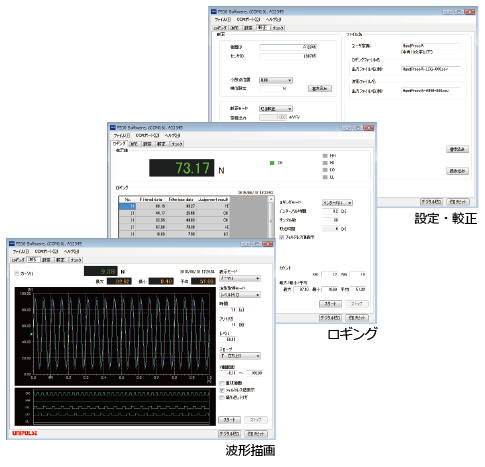
Task: Click the 'Judgment result' column header
Action: (213, 199)
